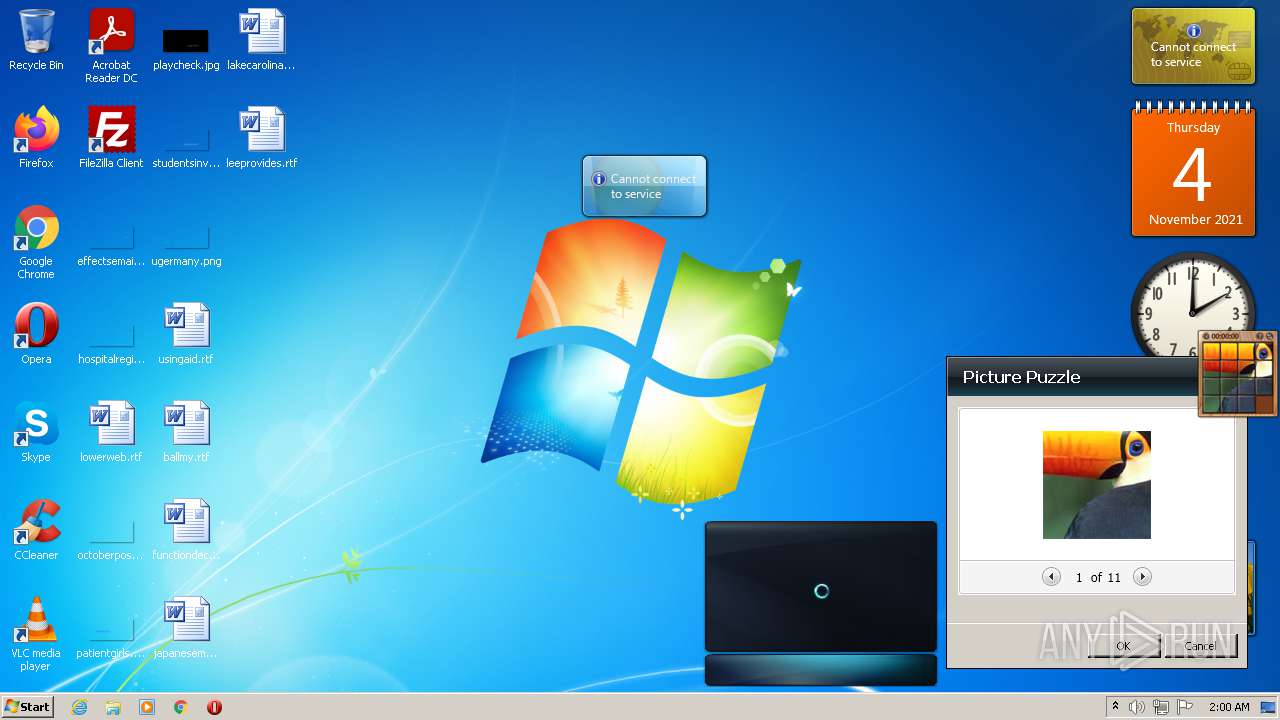Click the blue gadget above the Windows logo
Image resolution: width=1280 pixels, height=720 pixels.
644,186
